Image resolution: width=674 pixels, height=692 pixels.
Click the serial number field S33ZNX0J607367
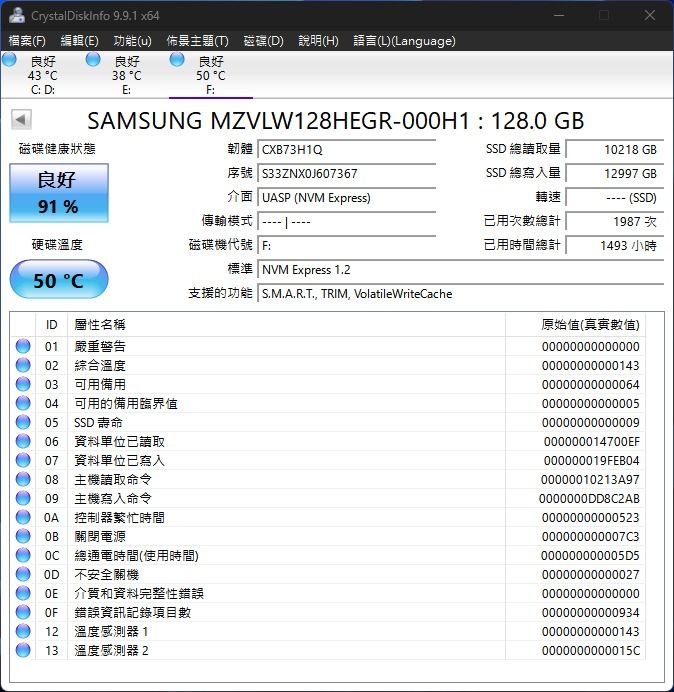pyautogui.click(x=346, y=173)
